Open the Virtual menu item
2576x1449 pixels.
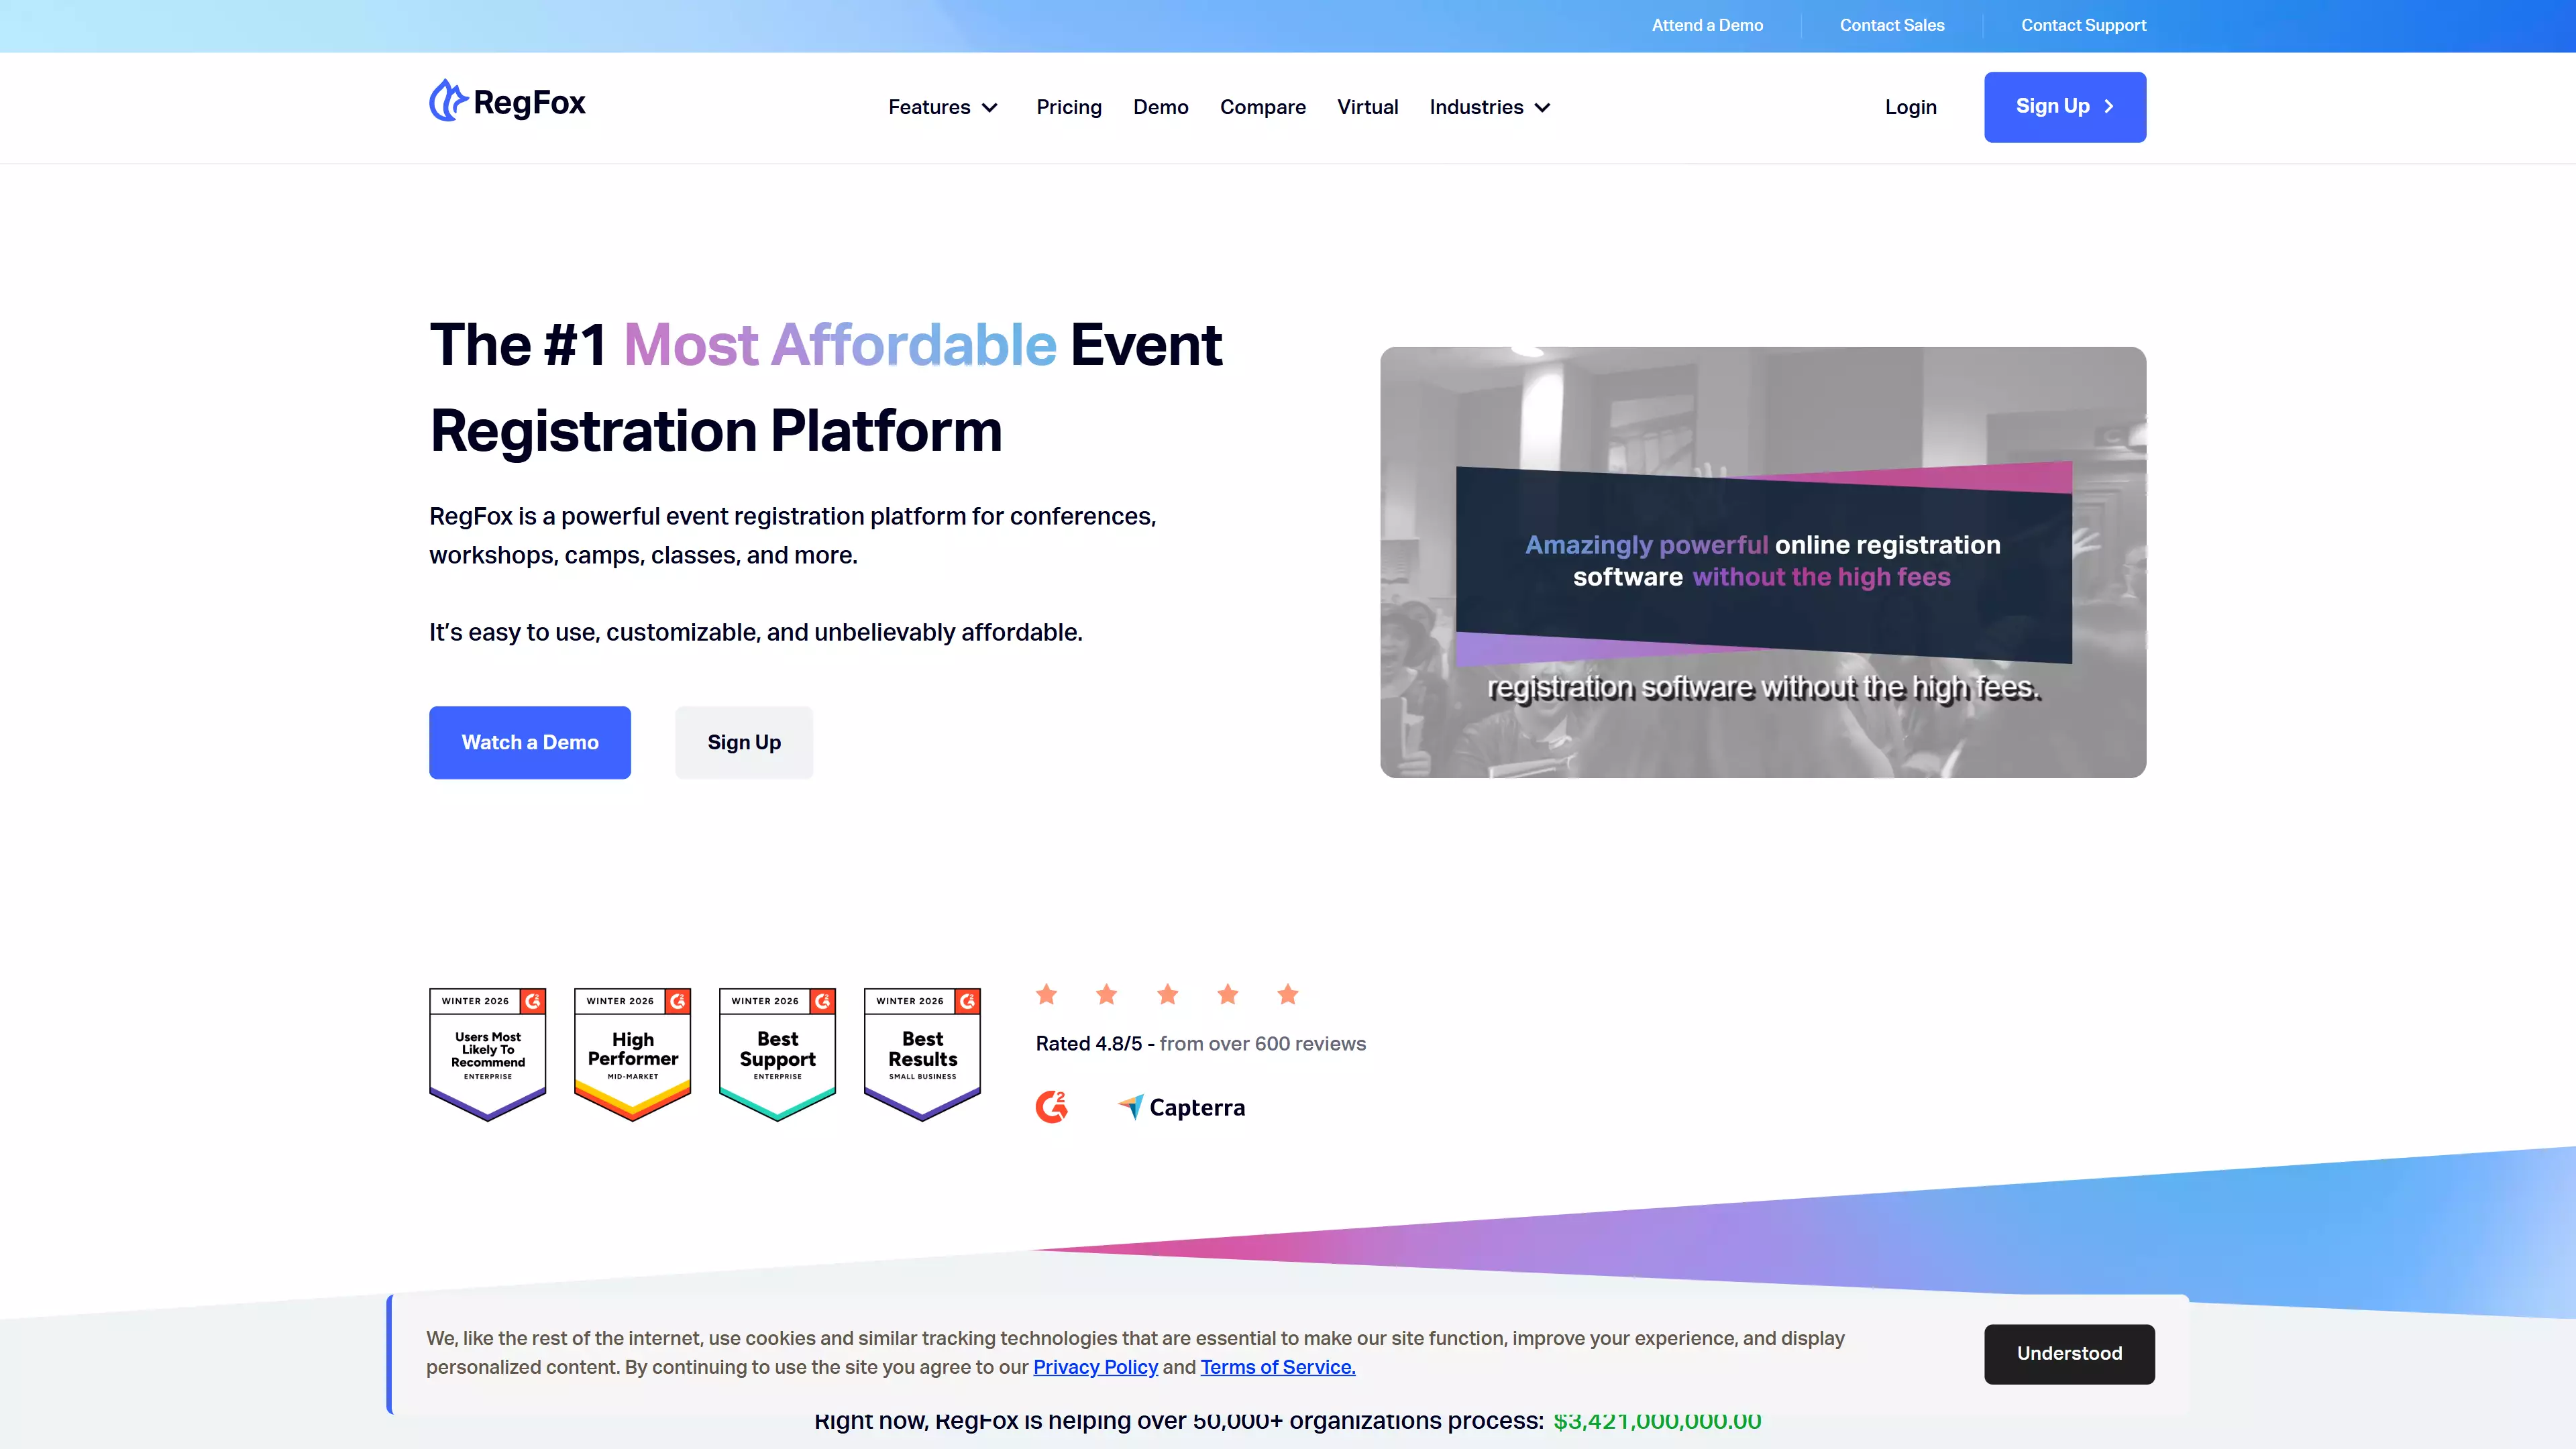[1367, 107]
